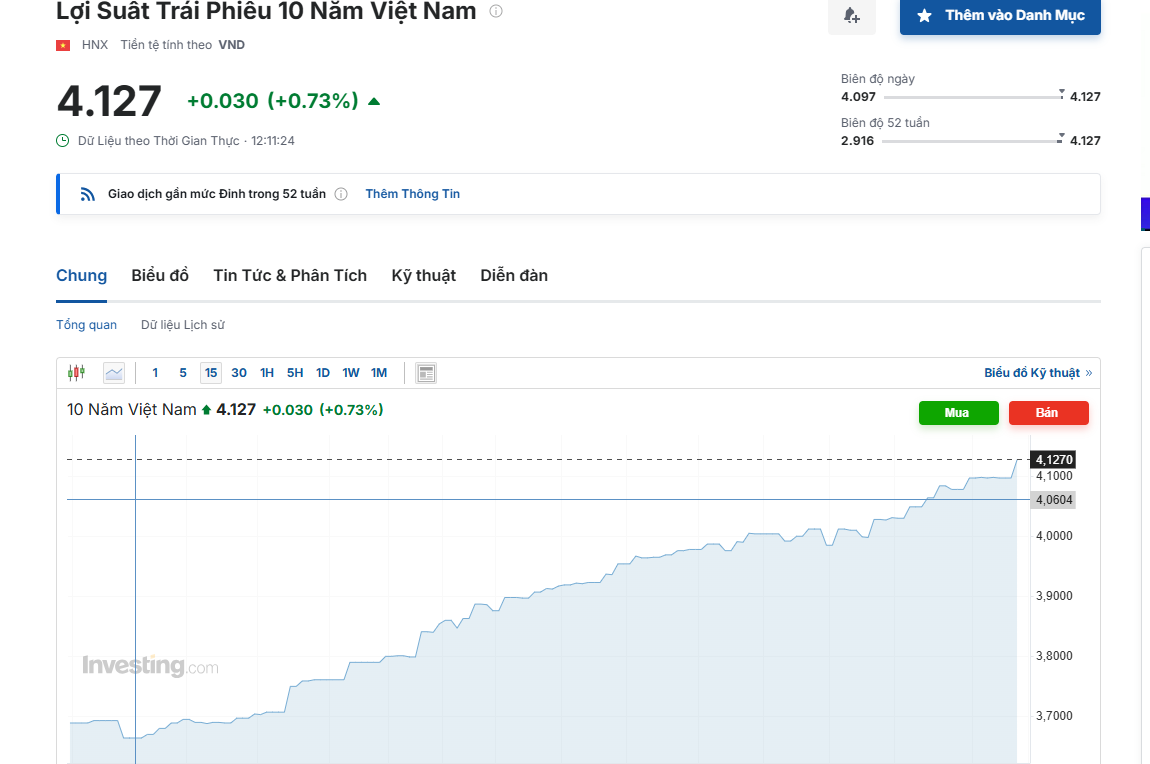Select the 1D chart interval
The width and height of the screenshot is (1150, 764).
tap(323, 373)
